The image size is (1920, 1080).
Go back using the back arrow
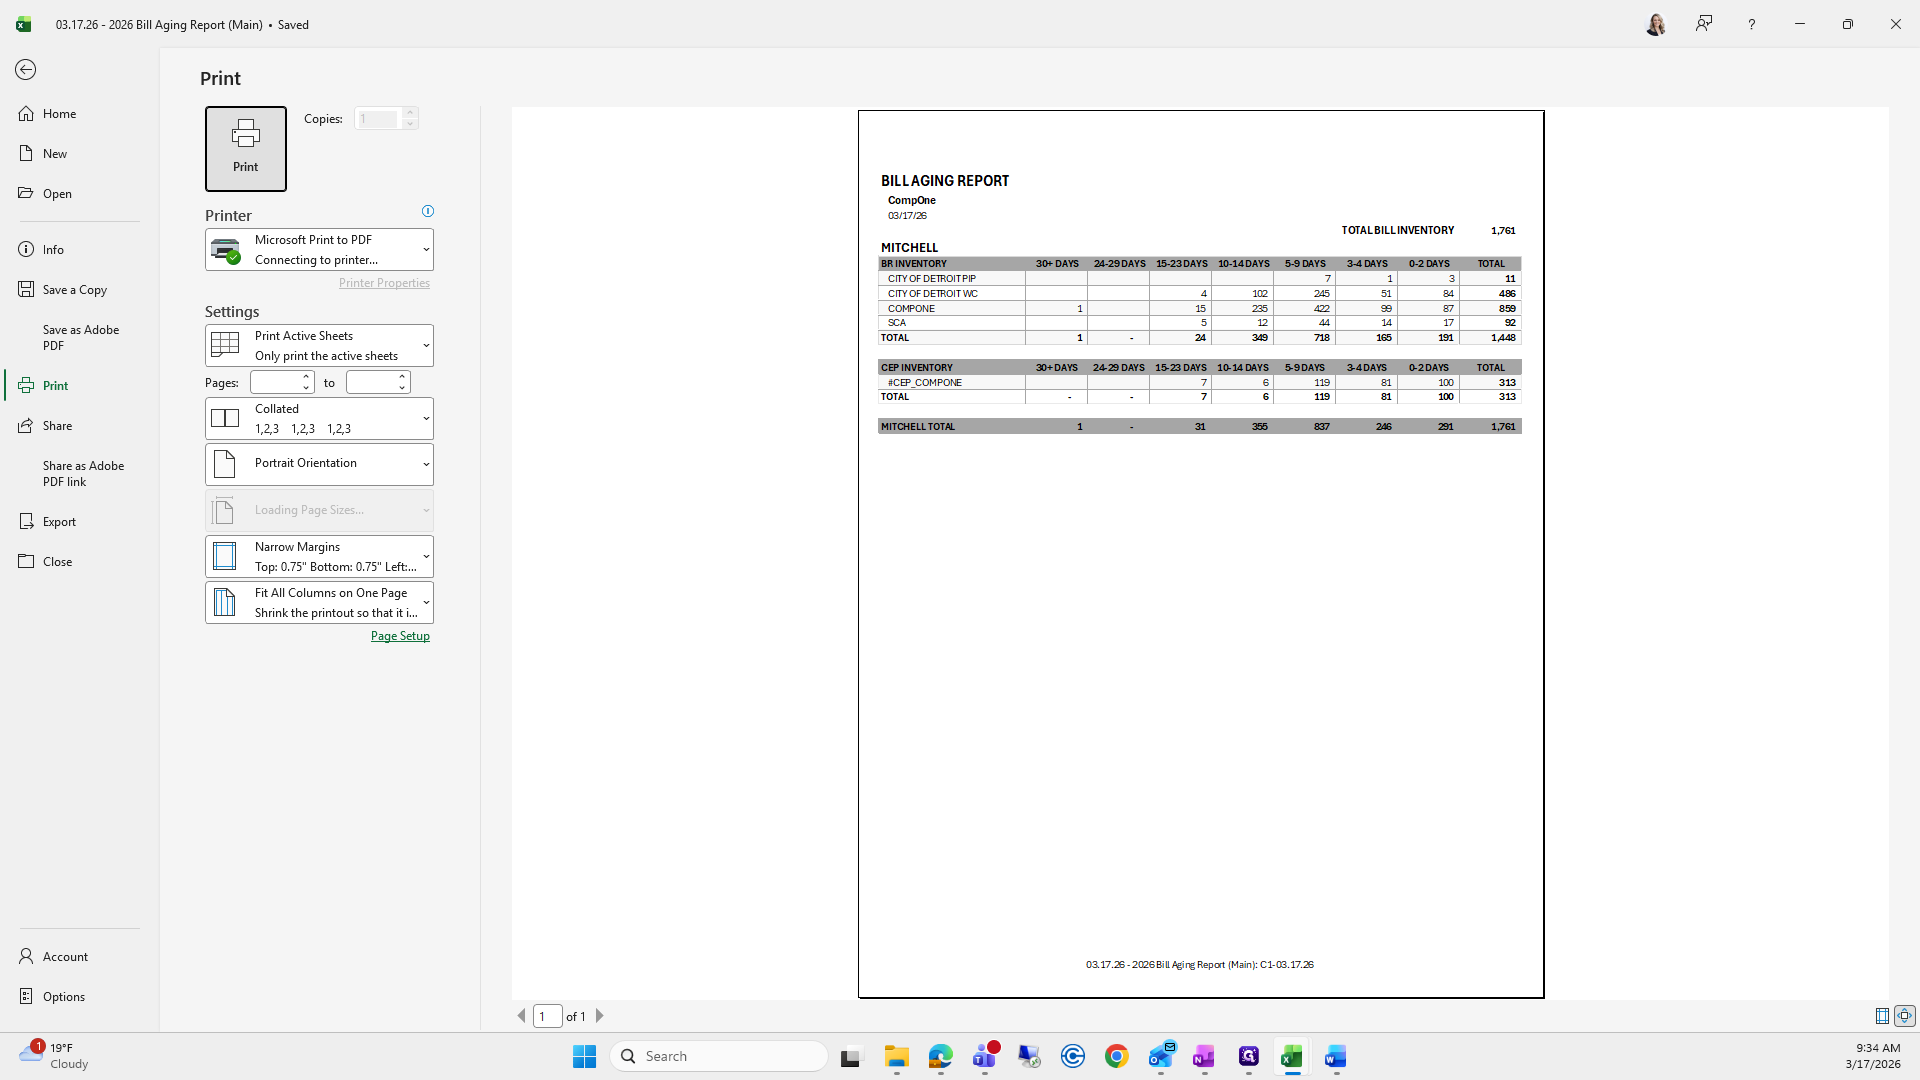[26, 70]
